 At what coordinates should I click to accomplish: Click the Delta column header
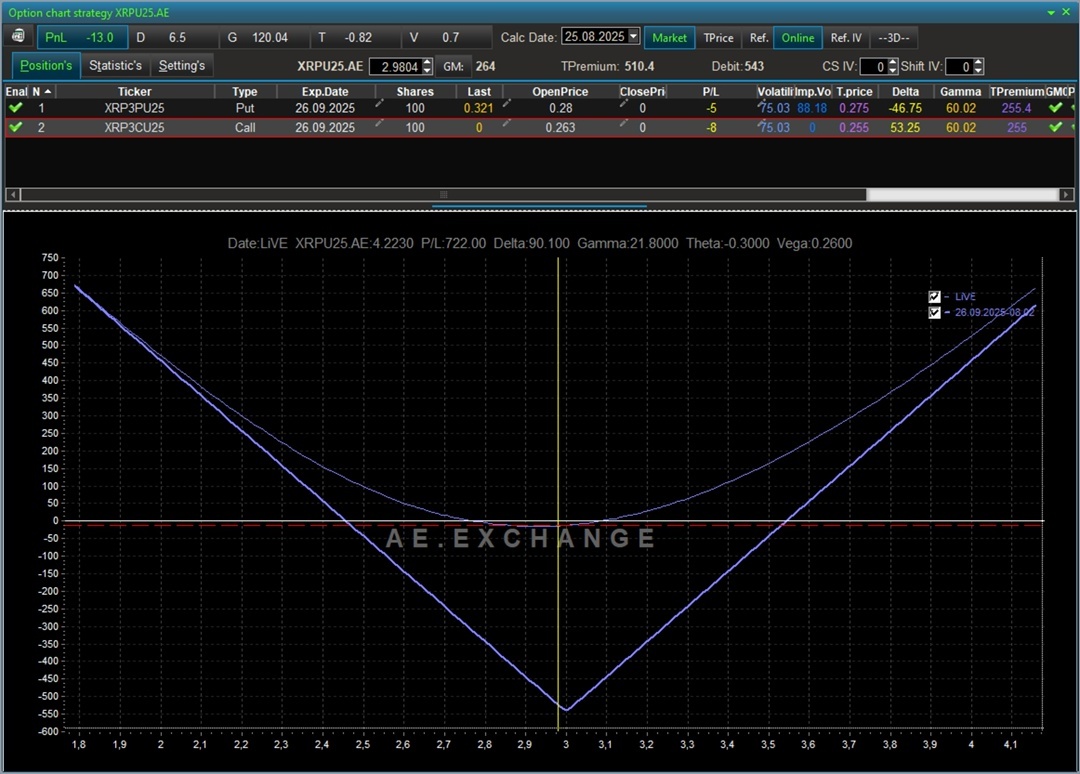click(x=905, y=92)
